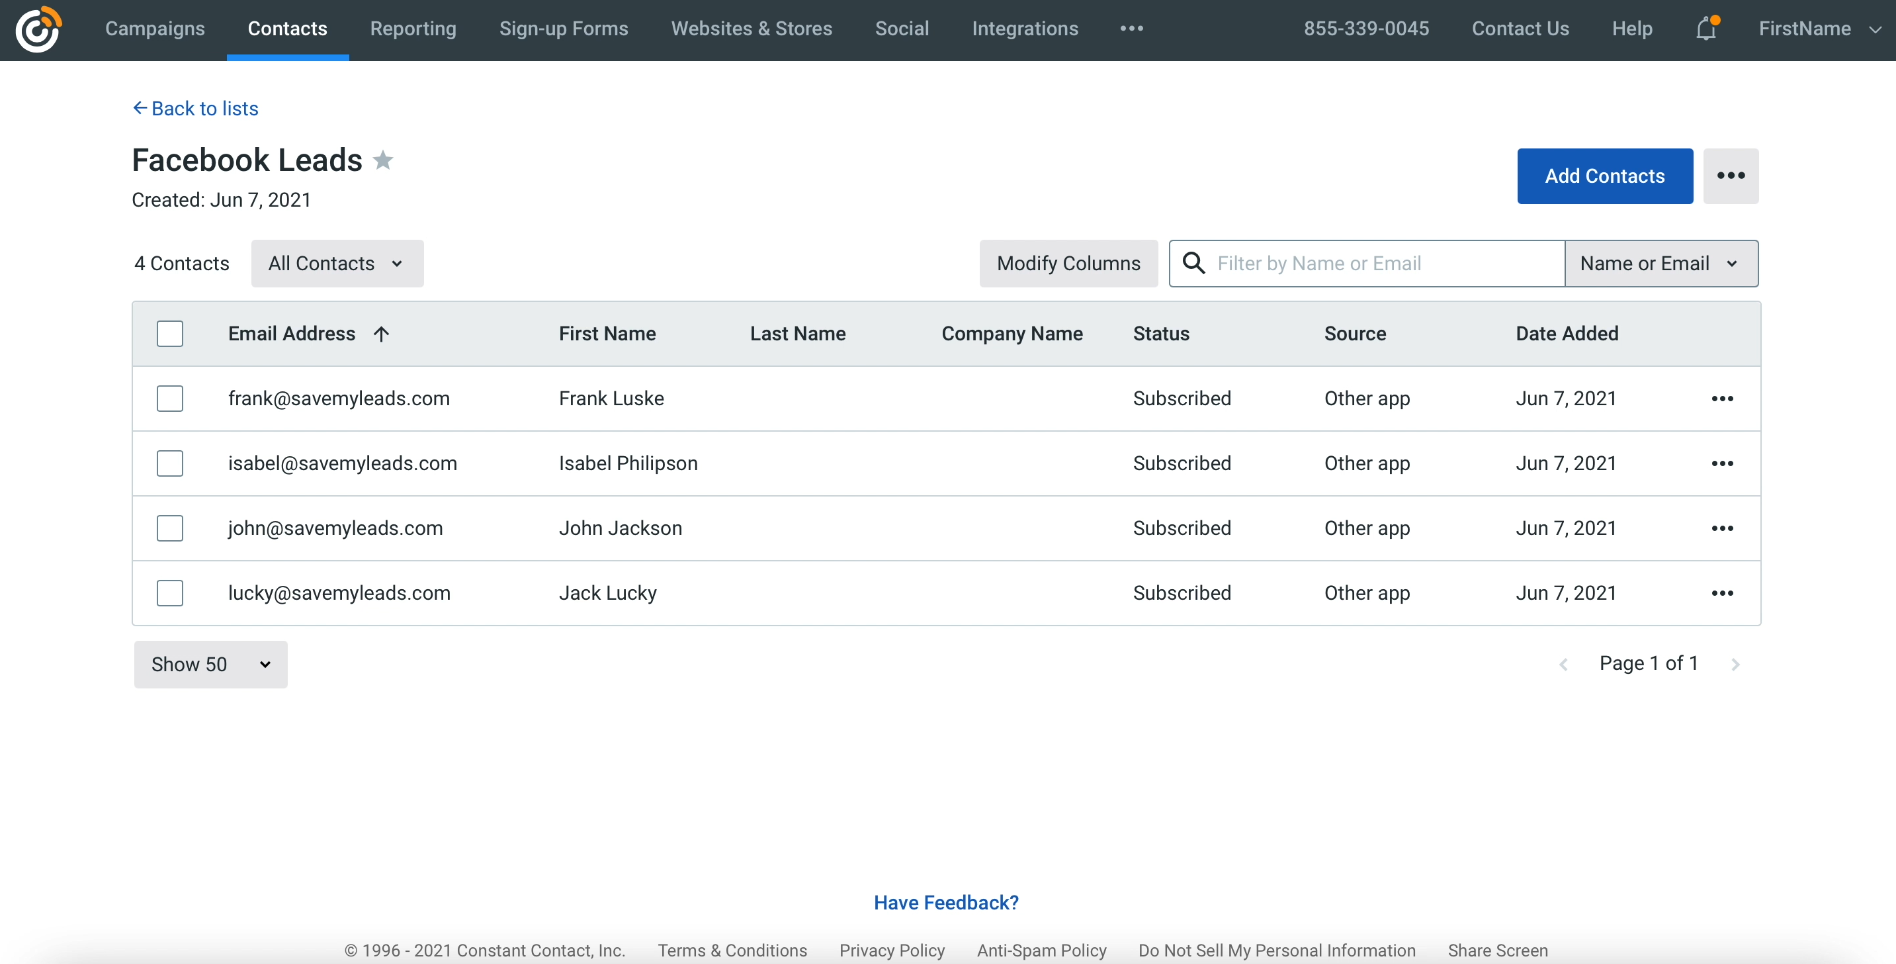Image resolution: width=1896 pixels, height=964 pixels.
Task: Open the Terms & Conditions link
Action: [x=732, y=951]
